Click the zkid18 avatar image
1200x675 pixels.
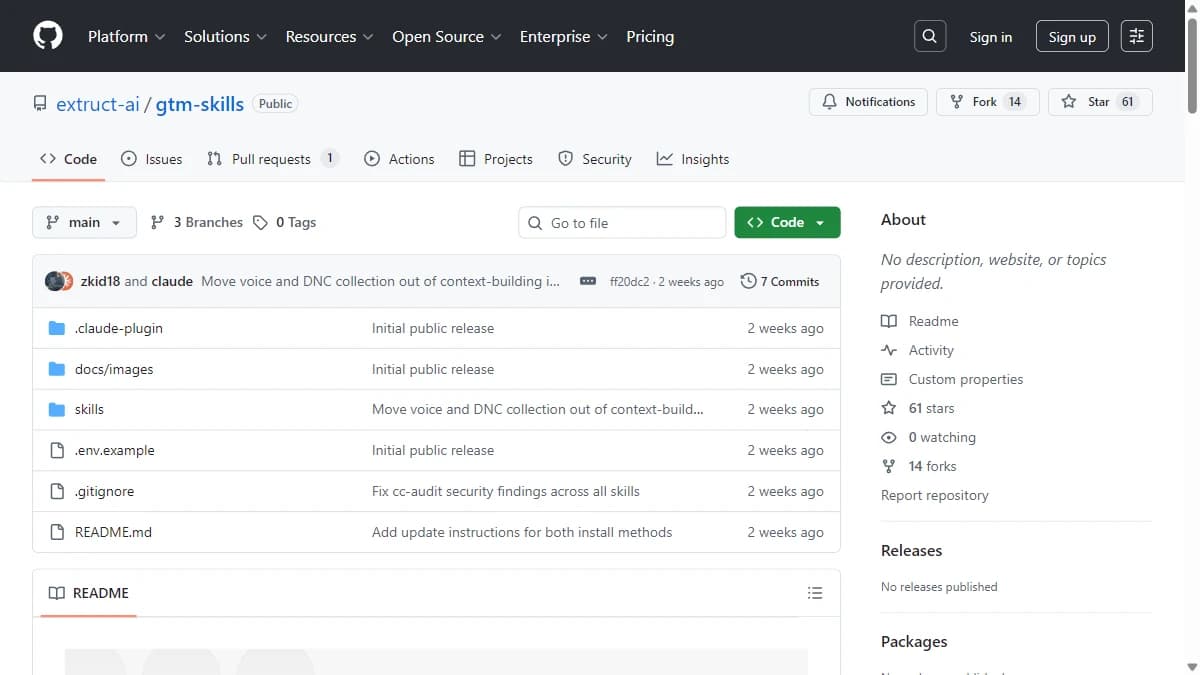54,281
